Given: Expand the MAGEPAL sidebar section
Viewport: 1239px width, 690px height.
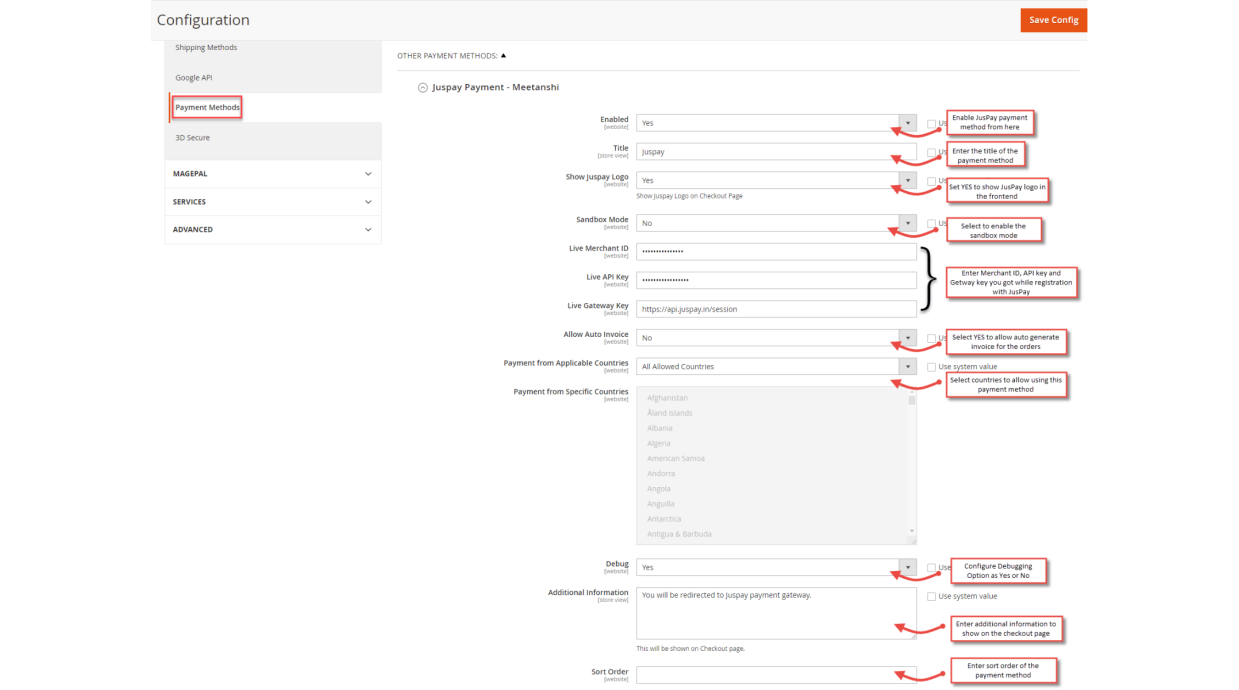Looking at the screenshot, I should pos(273,174).
